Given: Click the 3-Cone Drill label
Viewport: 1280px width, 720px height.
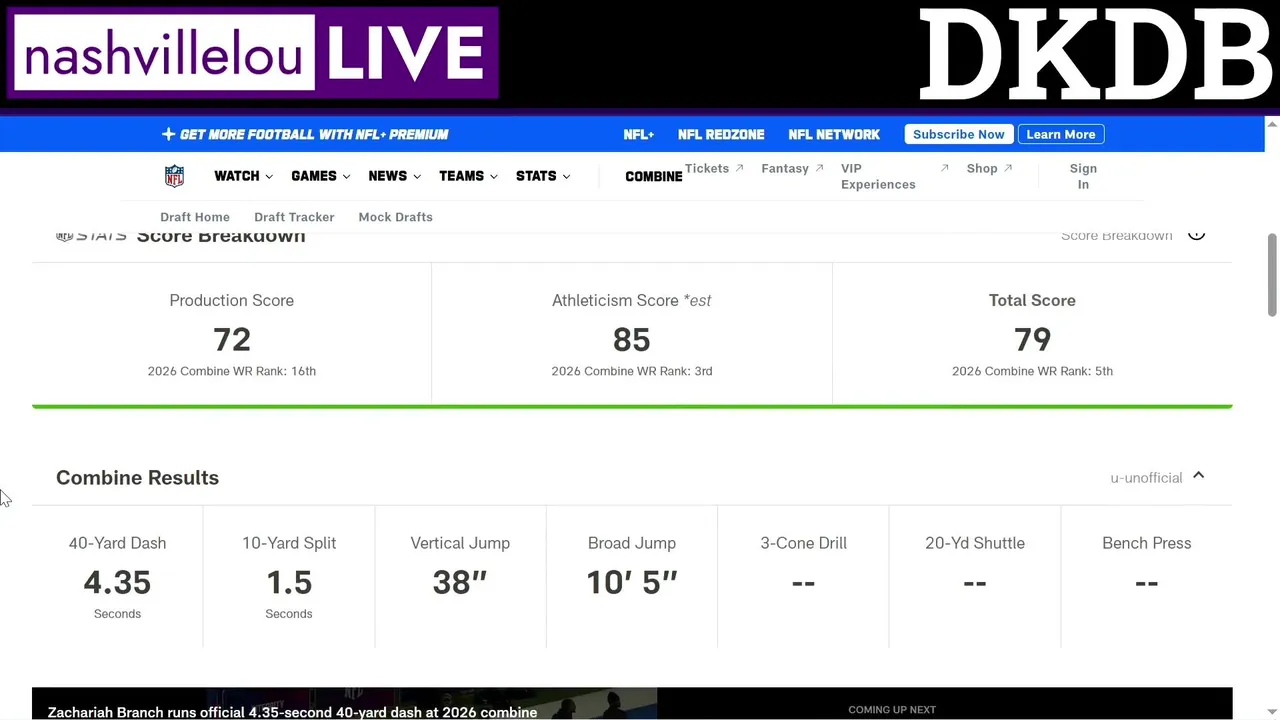Looking at the screenshot, I should [803, 543].
